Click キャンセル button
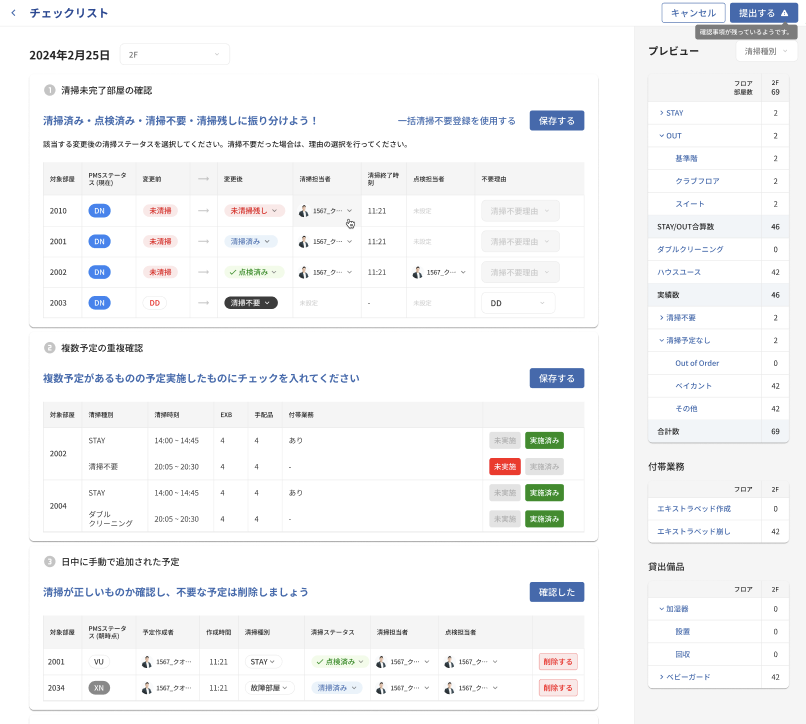The width and height of the screenshot is (806, 724). [693, 13]
